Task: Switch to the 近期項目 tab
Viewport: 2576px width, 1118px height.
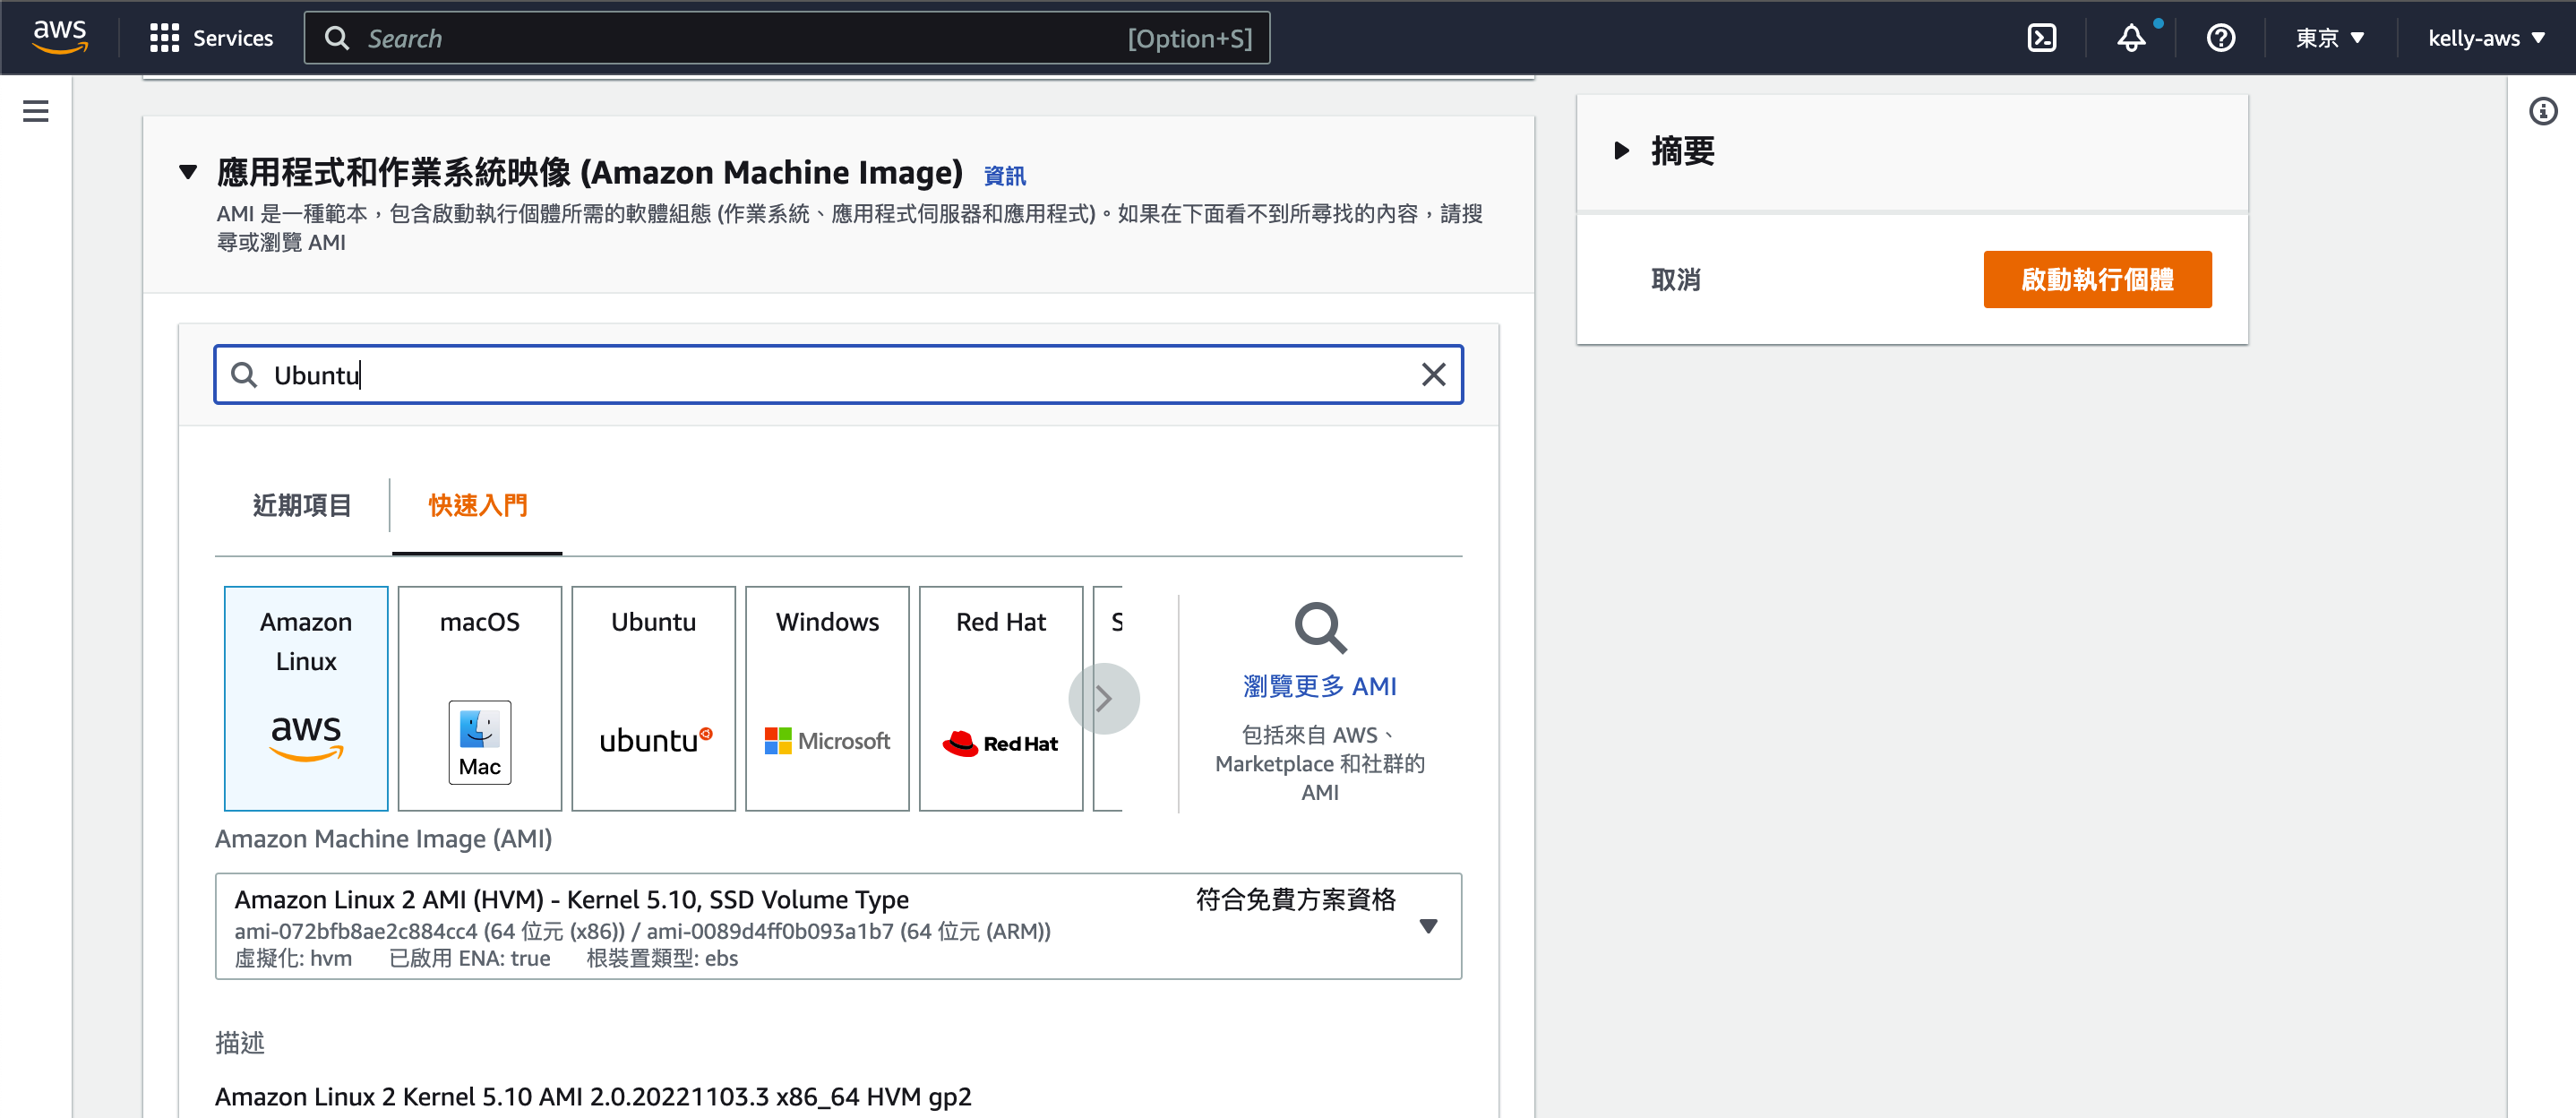Action: pyautogui.click(x=301, y=505)
